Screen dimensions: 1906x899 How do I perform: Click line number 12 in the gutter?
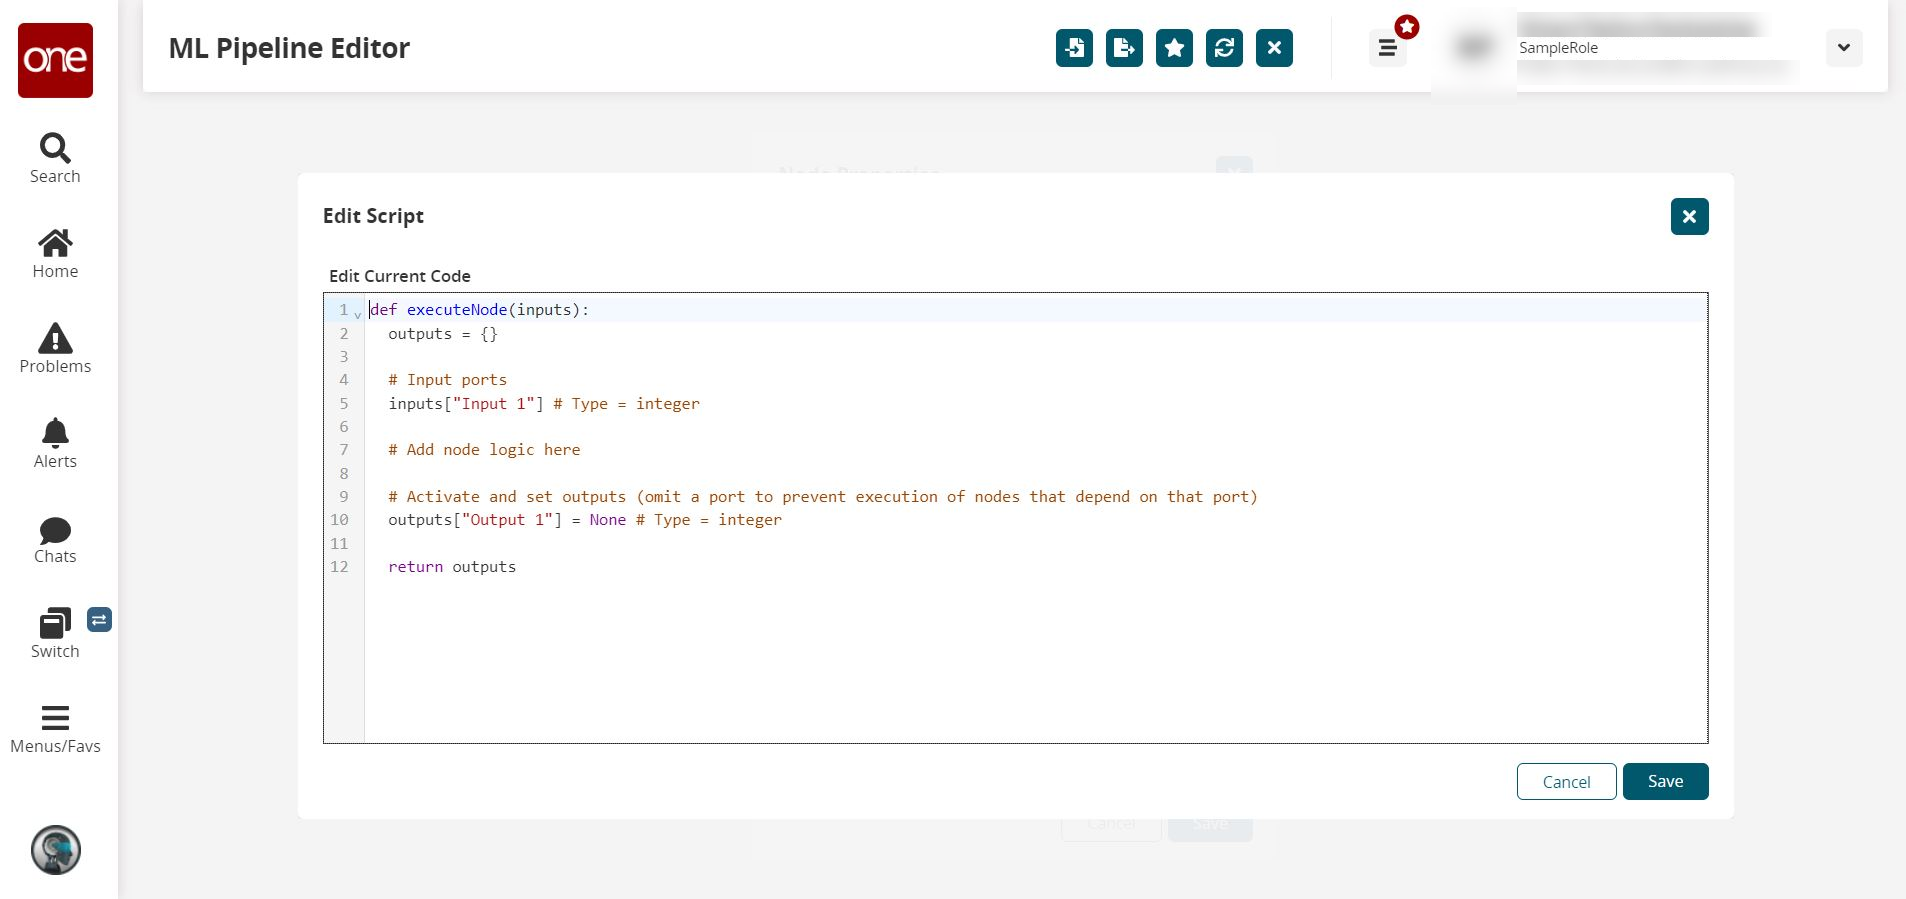click(x=340, y=567)
